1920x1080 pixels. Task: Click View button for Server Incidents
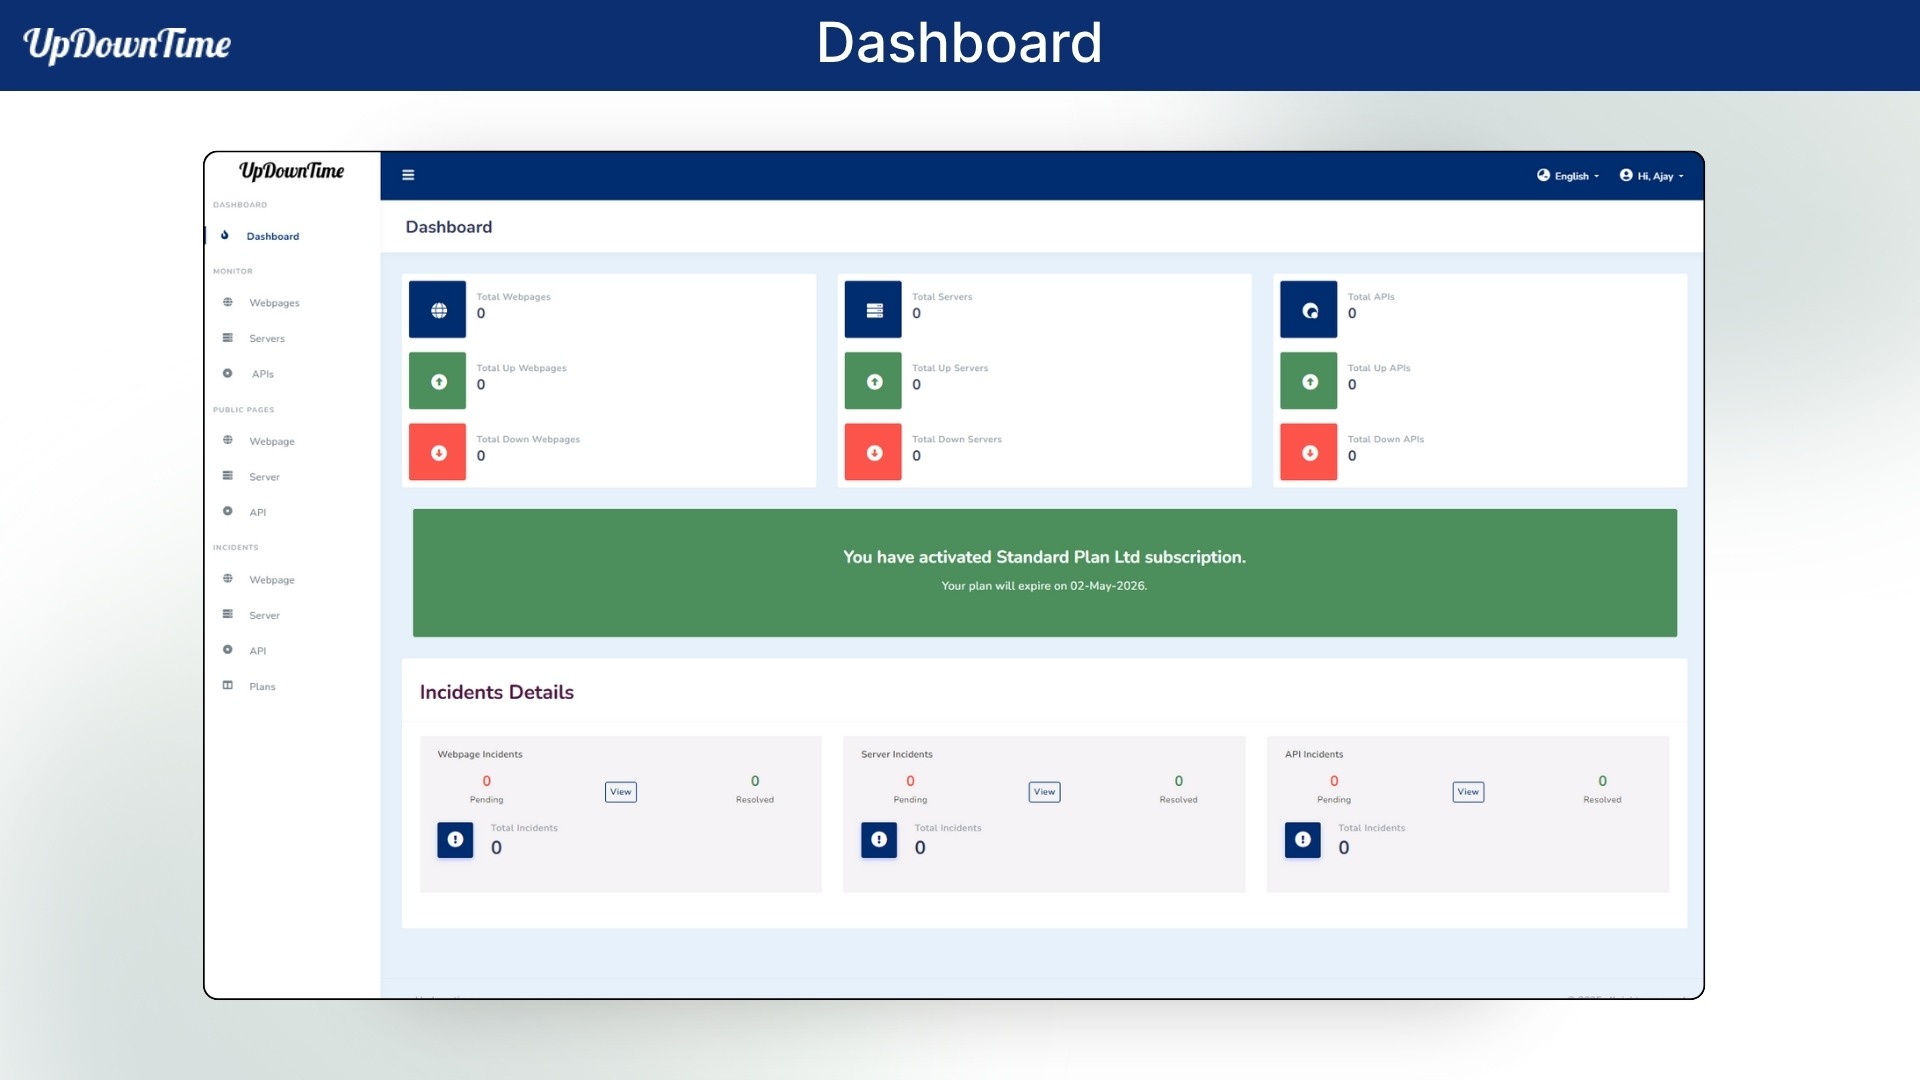1044,791
